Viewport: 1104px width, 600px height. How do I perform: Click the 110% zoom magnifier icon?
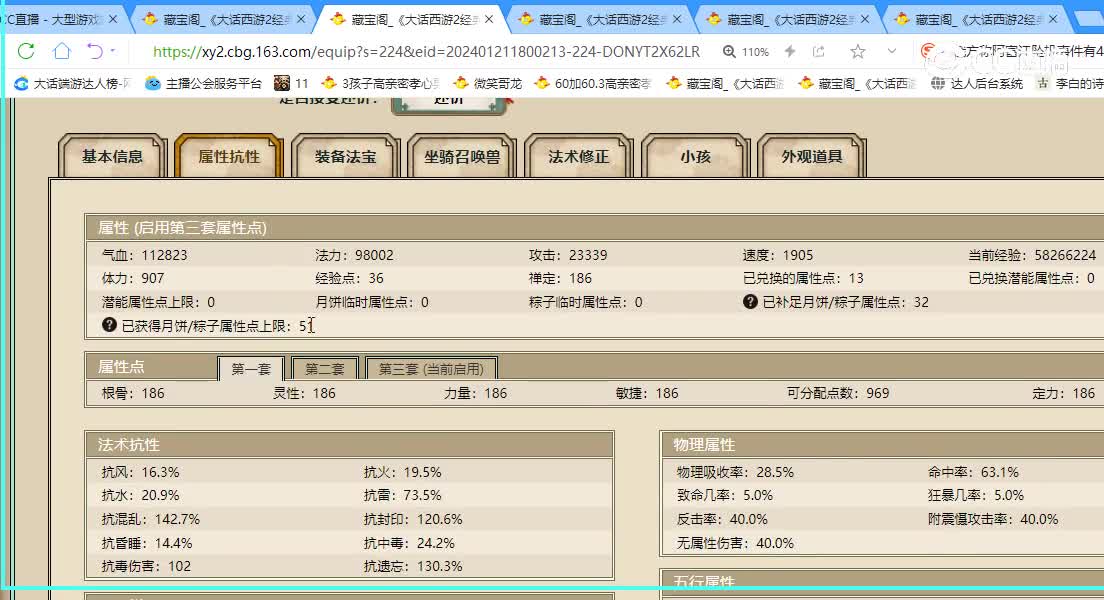[x=729, y=51]
